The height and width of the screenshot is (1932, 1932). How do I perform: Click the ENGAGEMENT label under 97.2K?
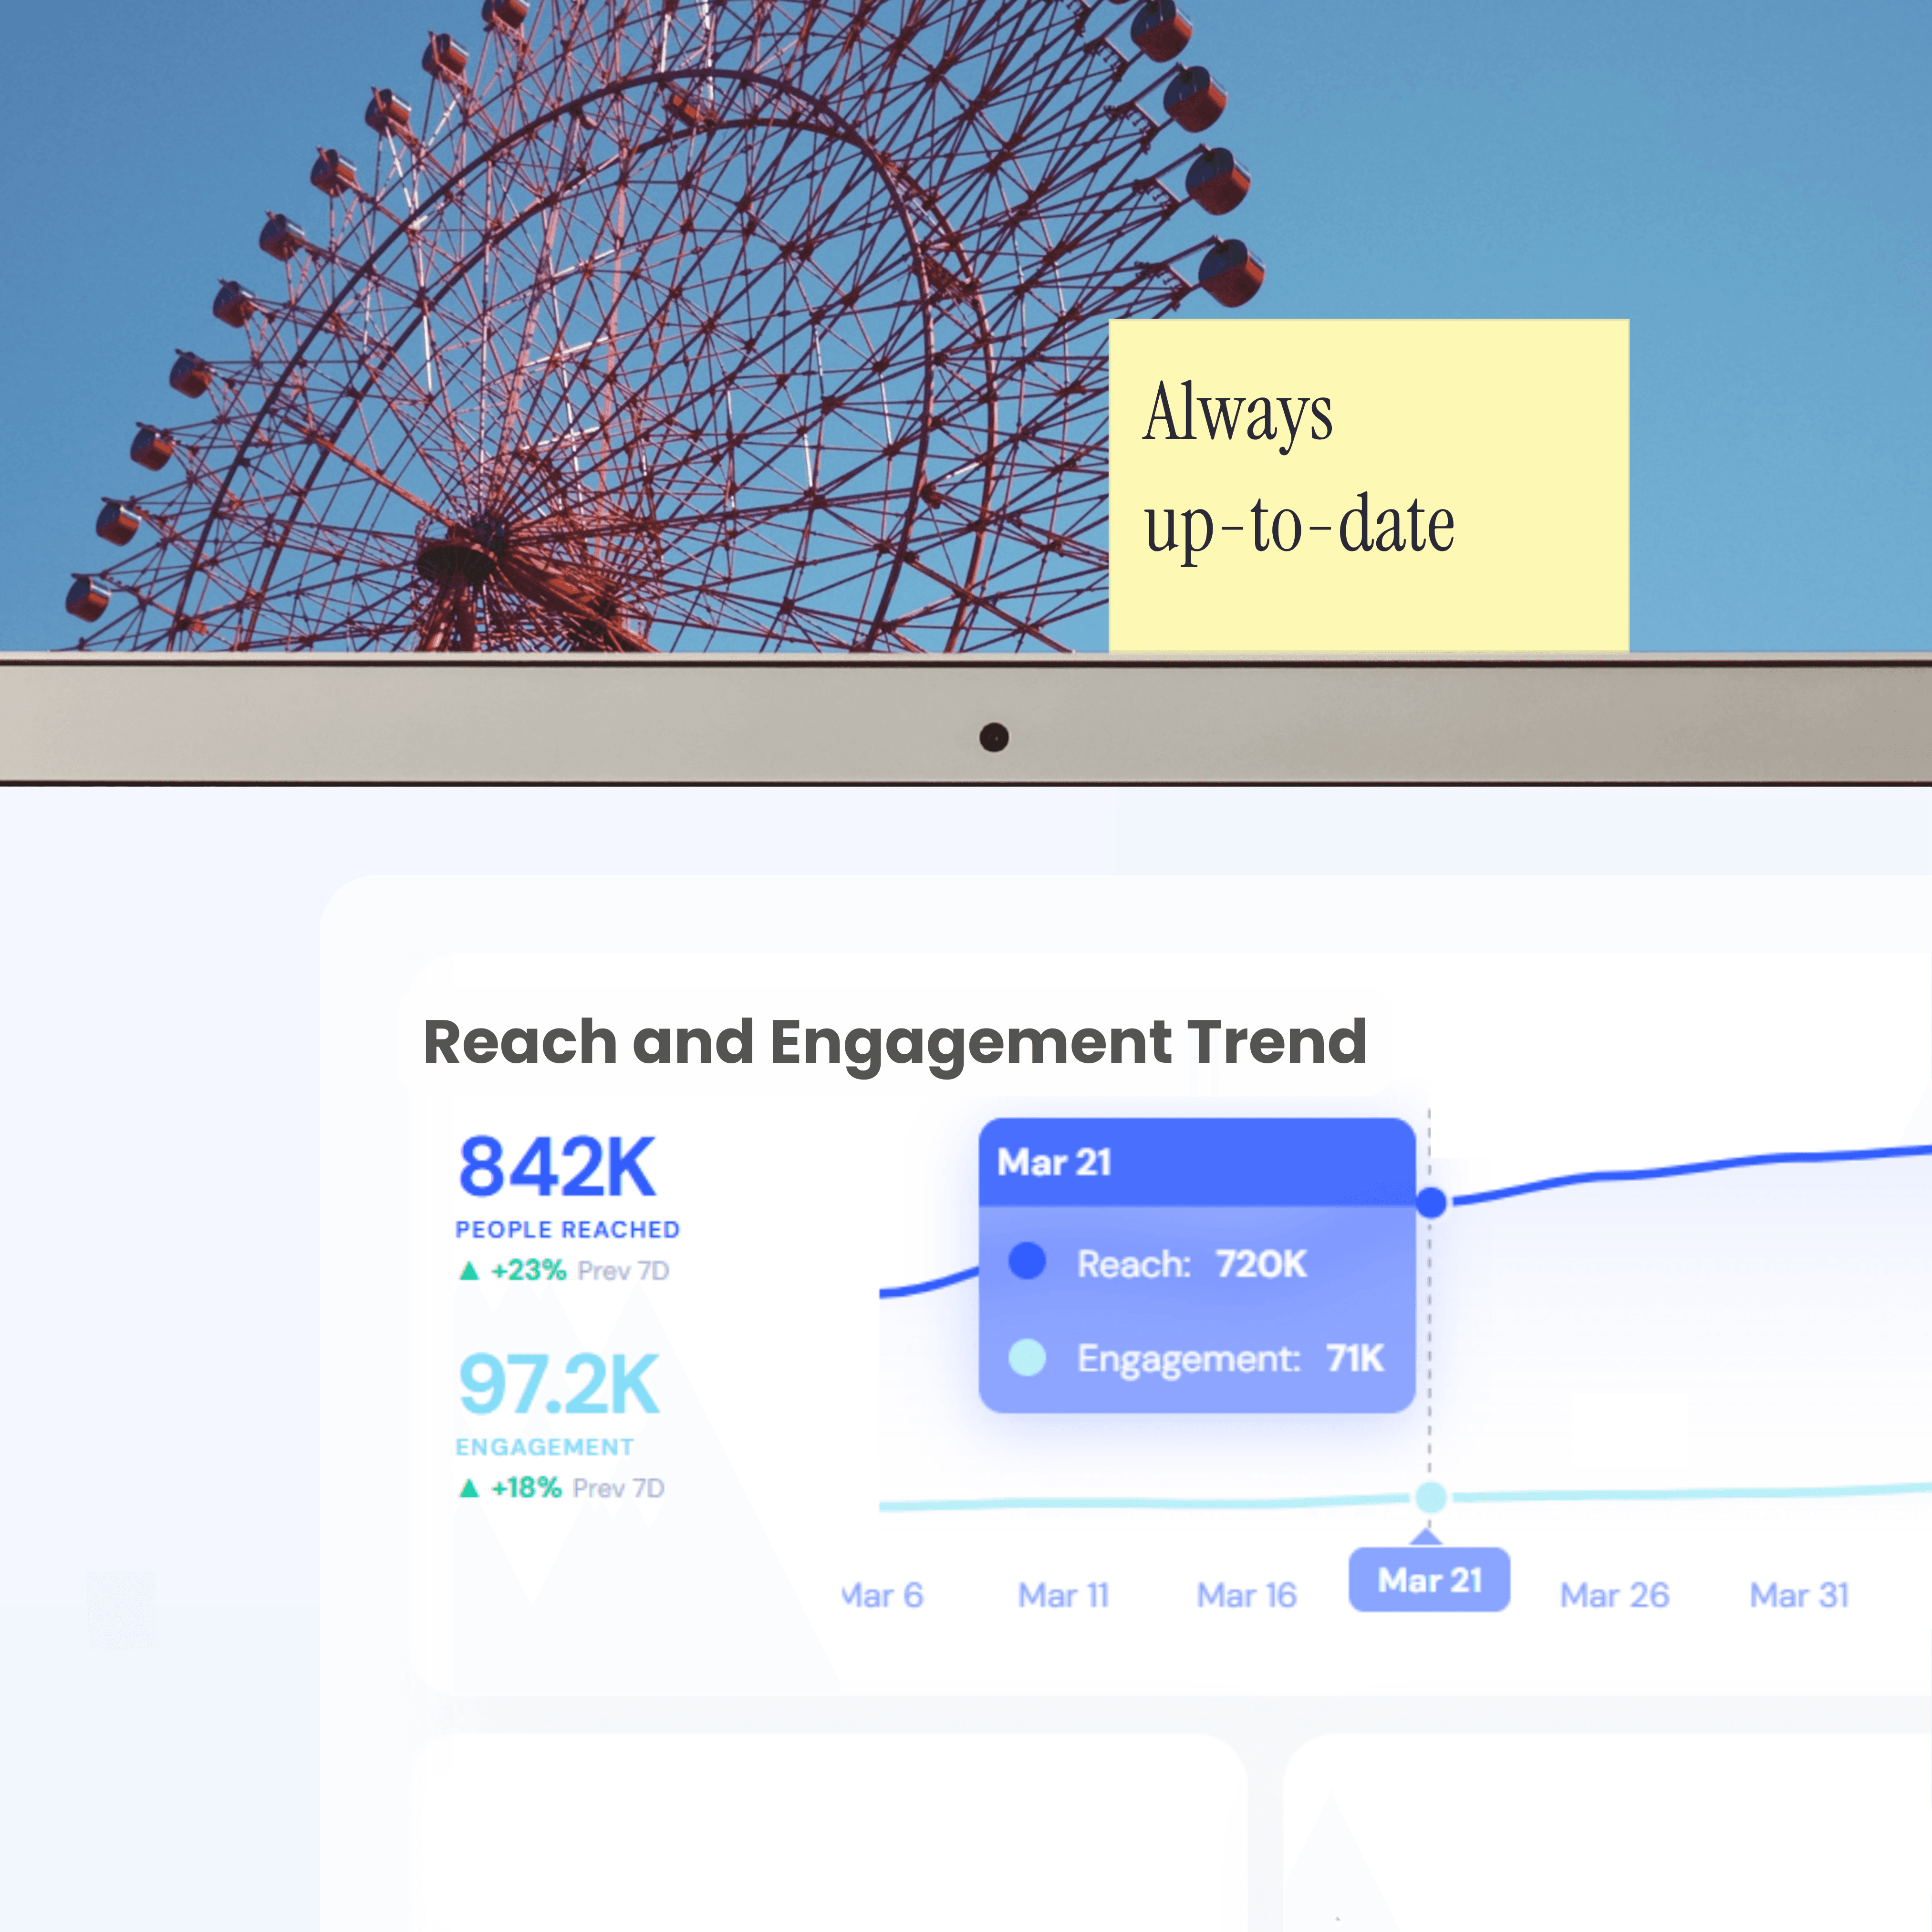[544, 1447]
